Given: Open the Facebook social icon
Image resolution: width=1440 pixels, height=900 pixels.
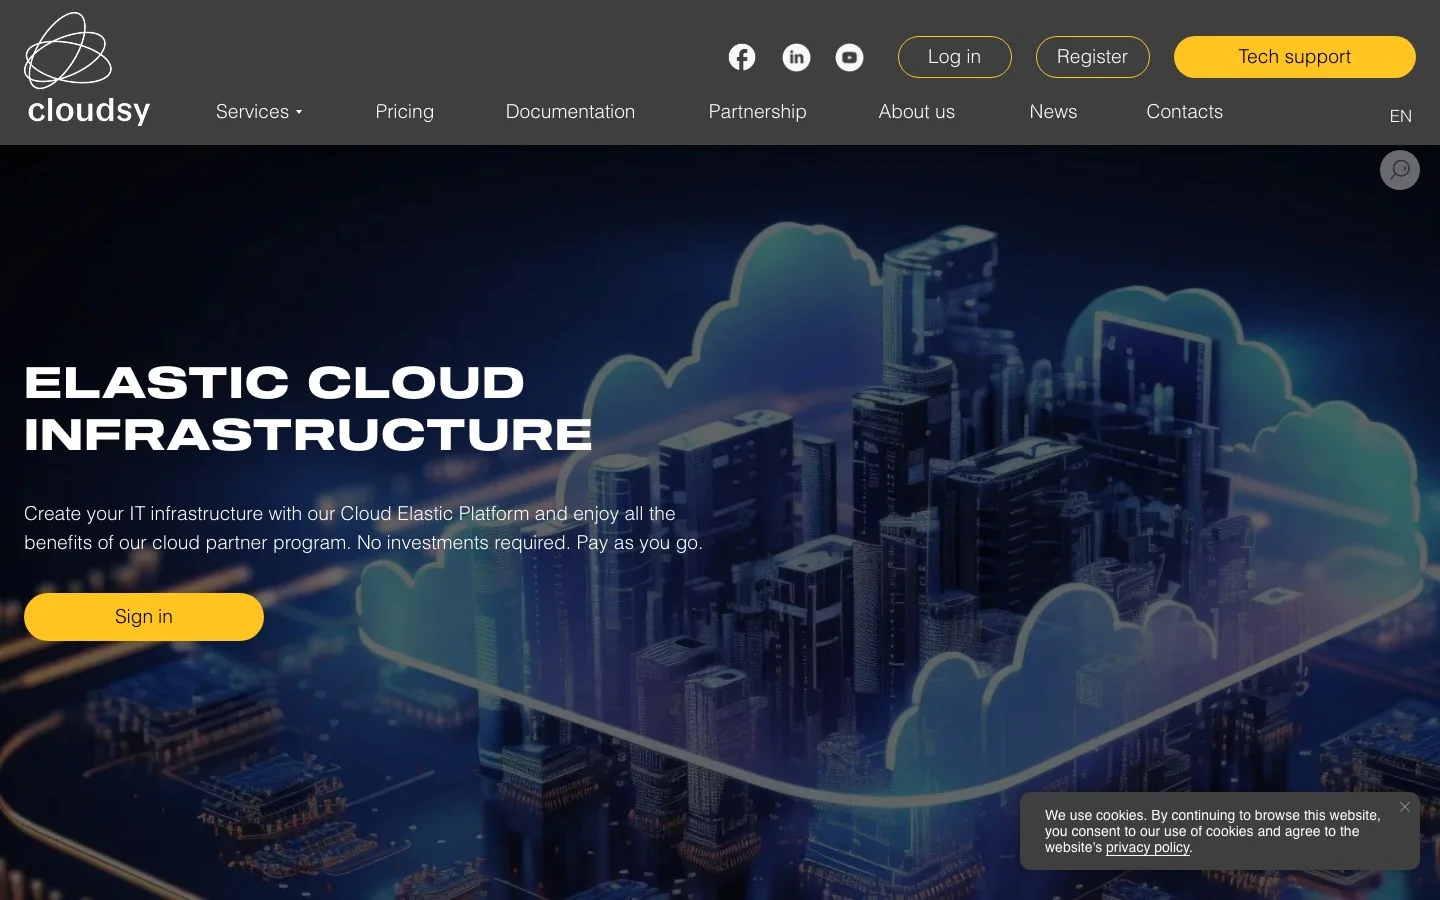Looking at the screenshot, I should pyautogui.click(x=742, y=57).
